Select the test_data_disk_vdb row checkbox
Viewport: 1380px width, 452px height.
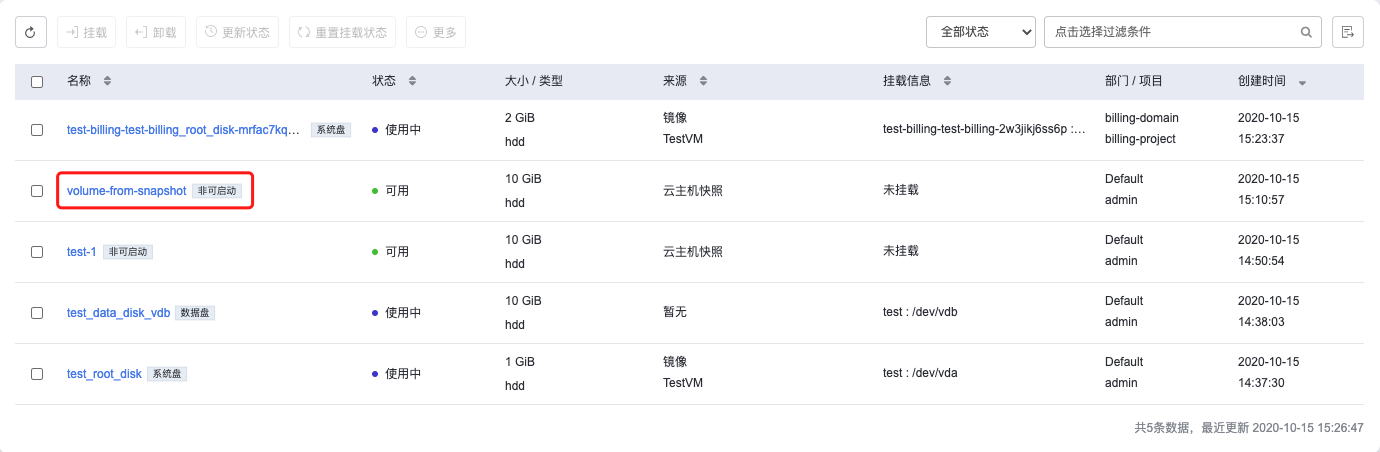click(37, 312)
